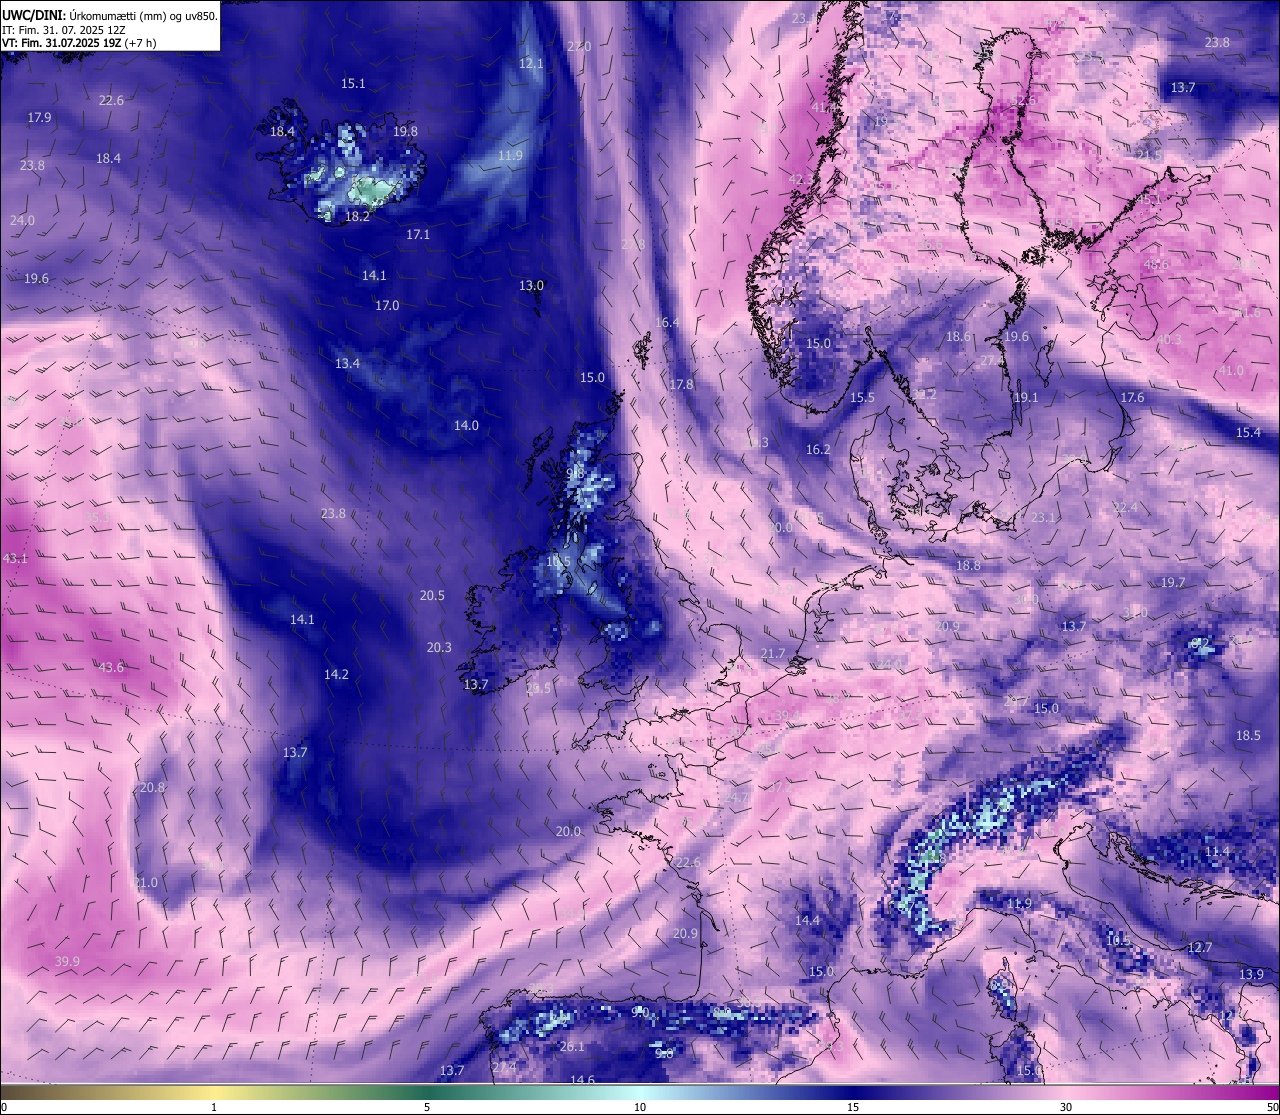Click the color scale tick label '10'
Viewport: 1280px width, 1115px height.
coord(640,1107)
